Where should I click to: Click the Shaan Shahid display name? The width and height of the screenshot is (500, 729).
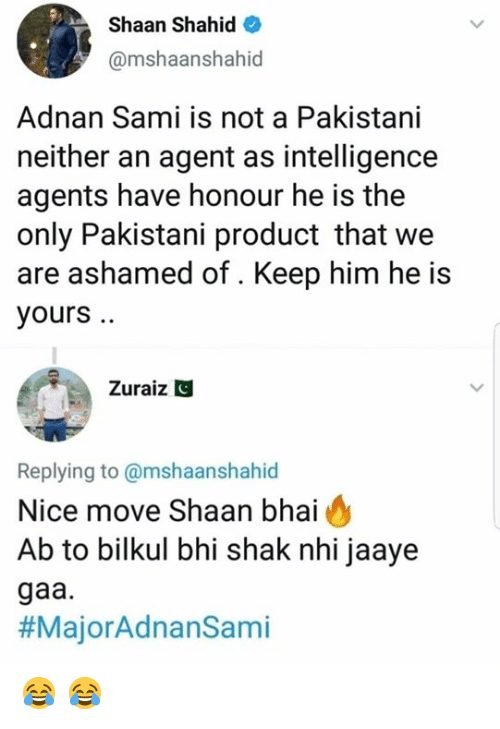pos(172,25)
